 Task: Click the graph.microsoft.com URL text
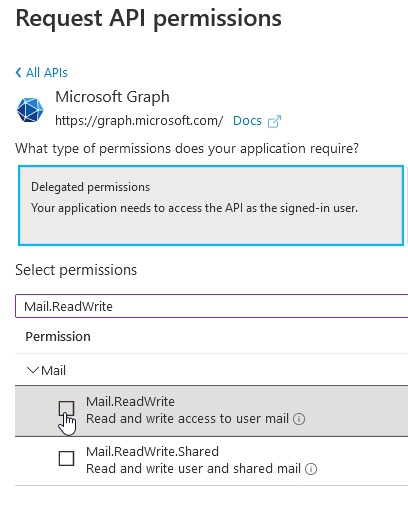click(139, 121)
